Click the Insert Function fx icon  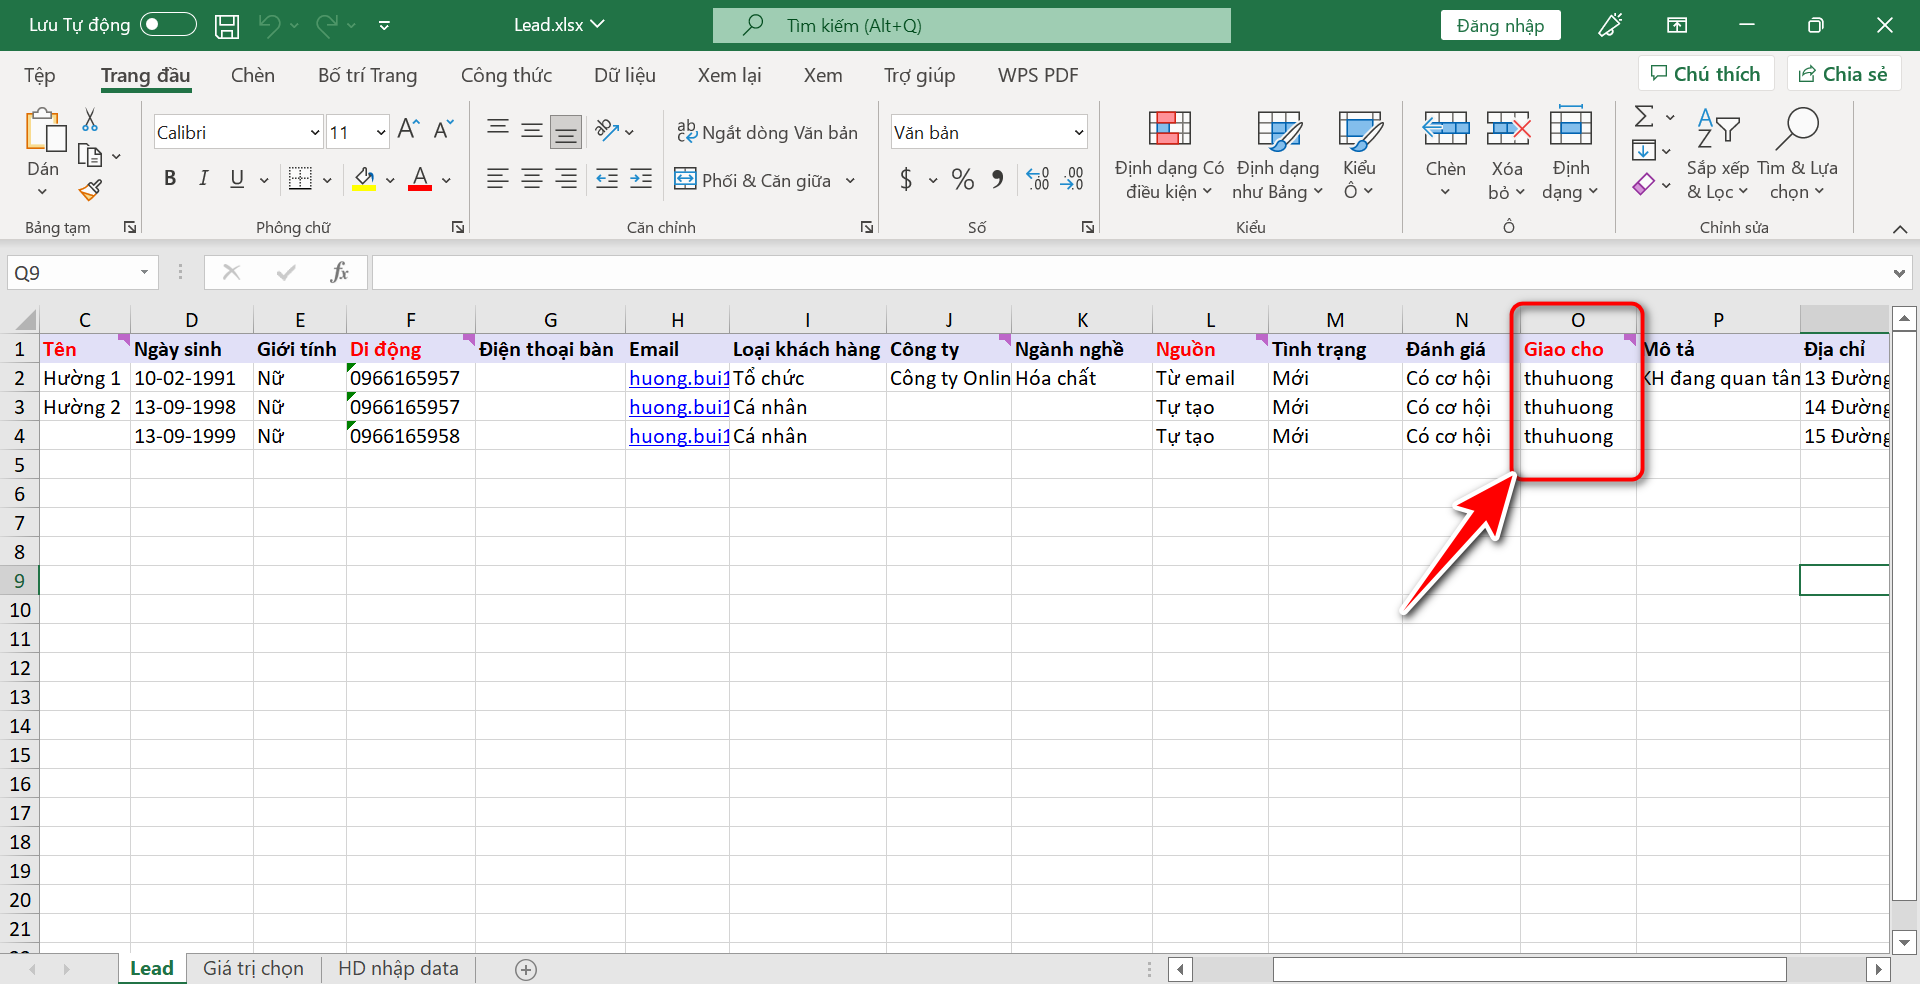click(339, 272)
